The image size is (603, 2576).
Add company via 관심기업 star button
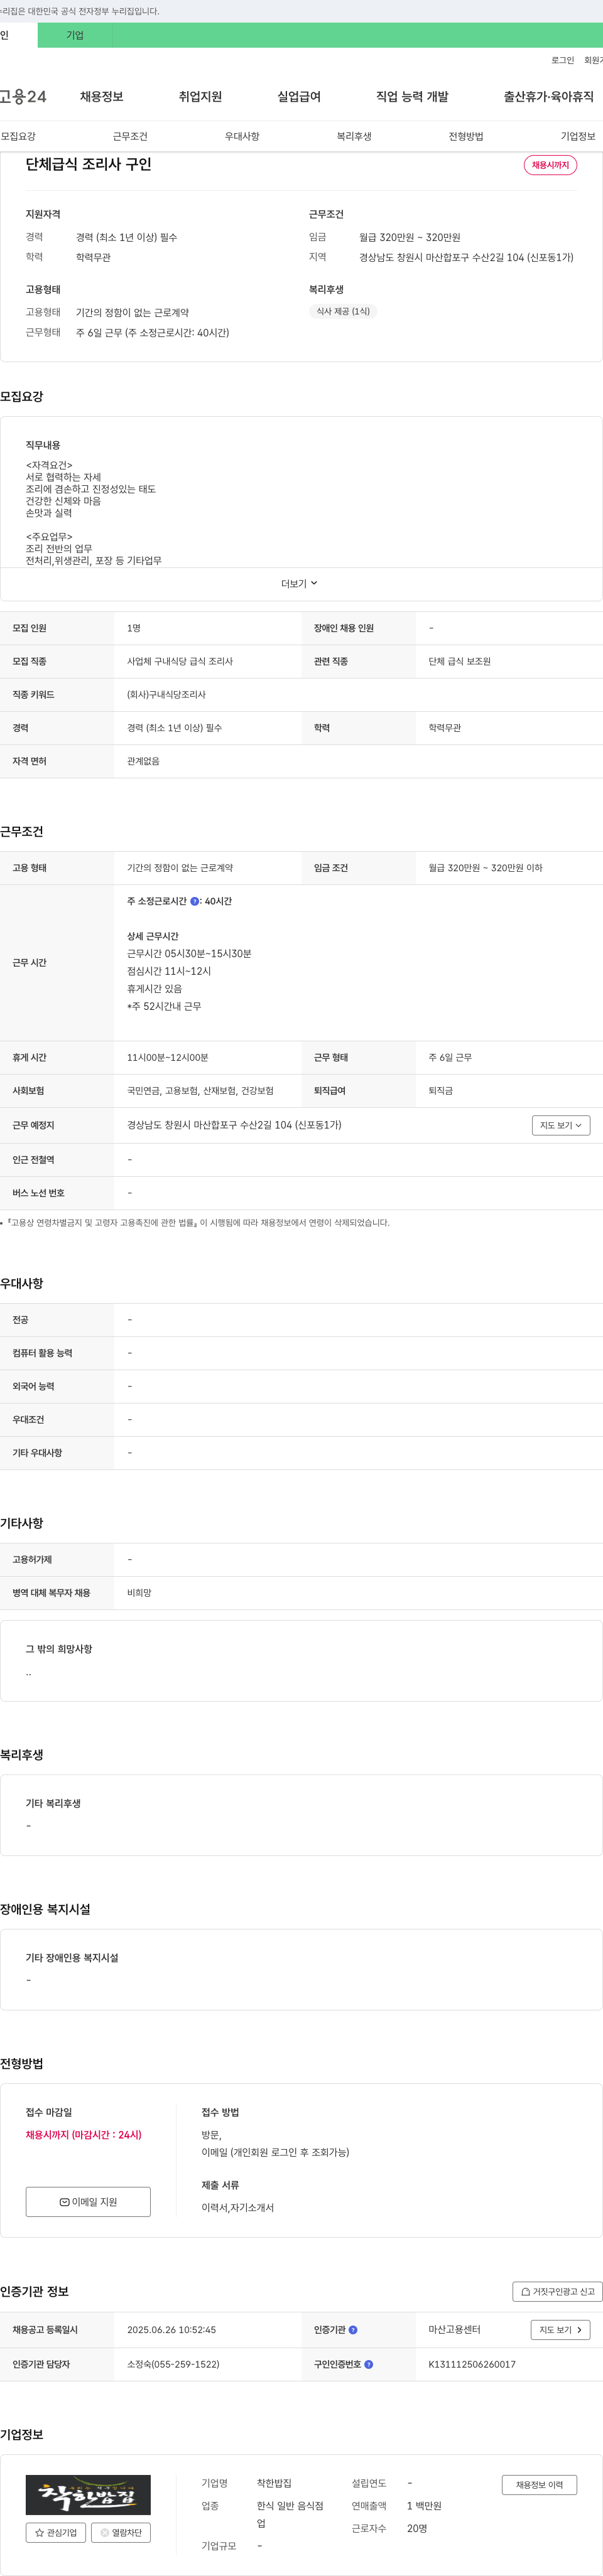click(56, 2532)
